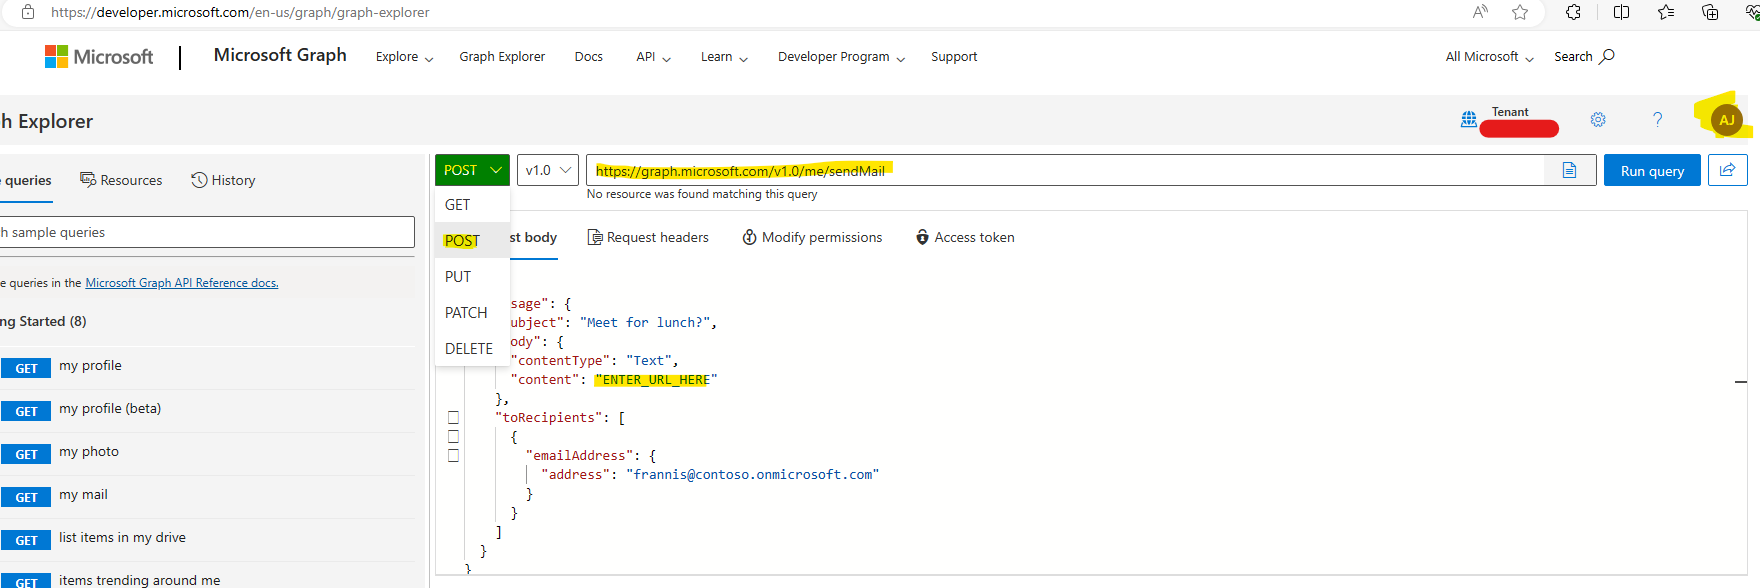Screen dimensions: 1760x588
Task: Select POST from method list
Action: tap(472, 240)
